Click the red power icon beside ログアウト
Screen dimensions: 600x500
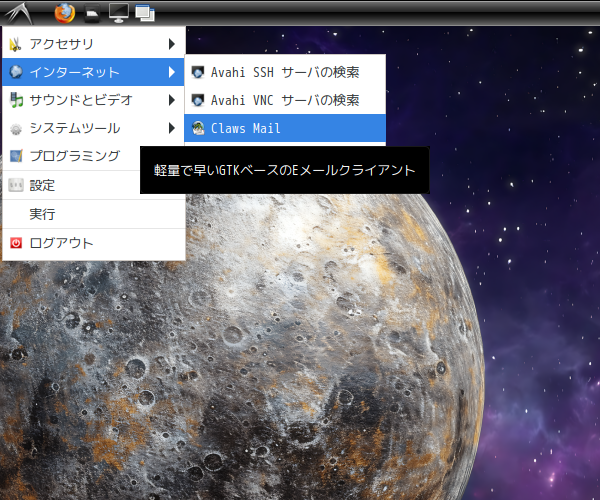(x=16, y=243)
